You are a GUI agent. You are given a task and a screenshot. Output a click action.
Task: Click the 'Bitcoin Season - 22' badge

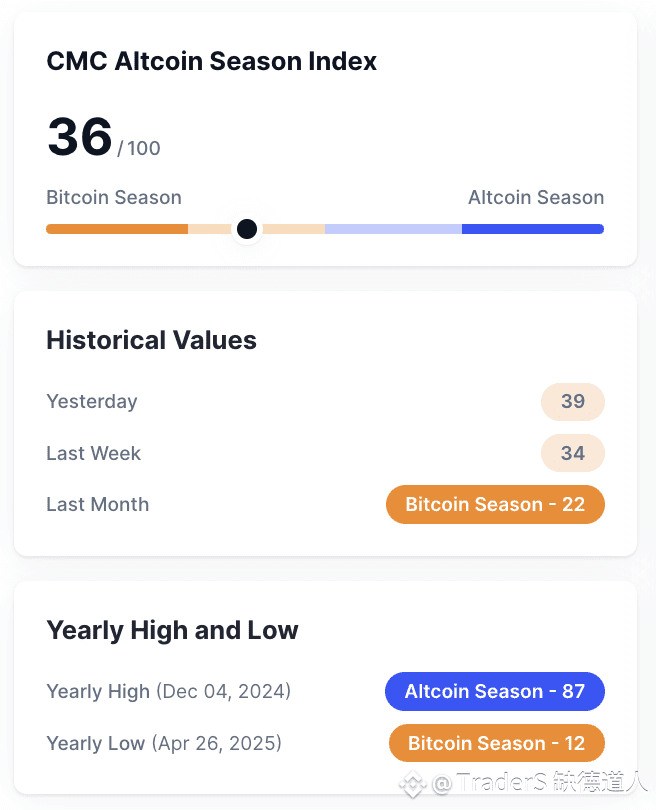point(495,504)
